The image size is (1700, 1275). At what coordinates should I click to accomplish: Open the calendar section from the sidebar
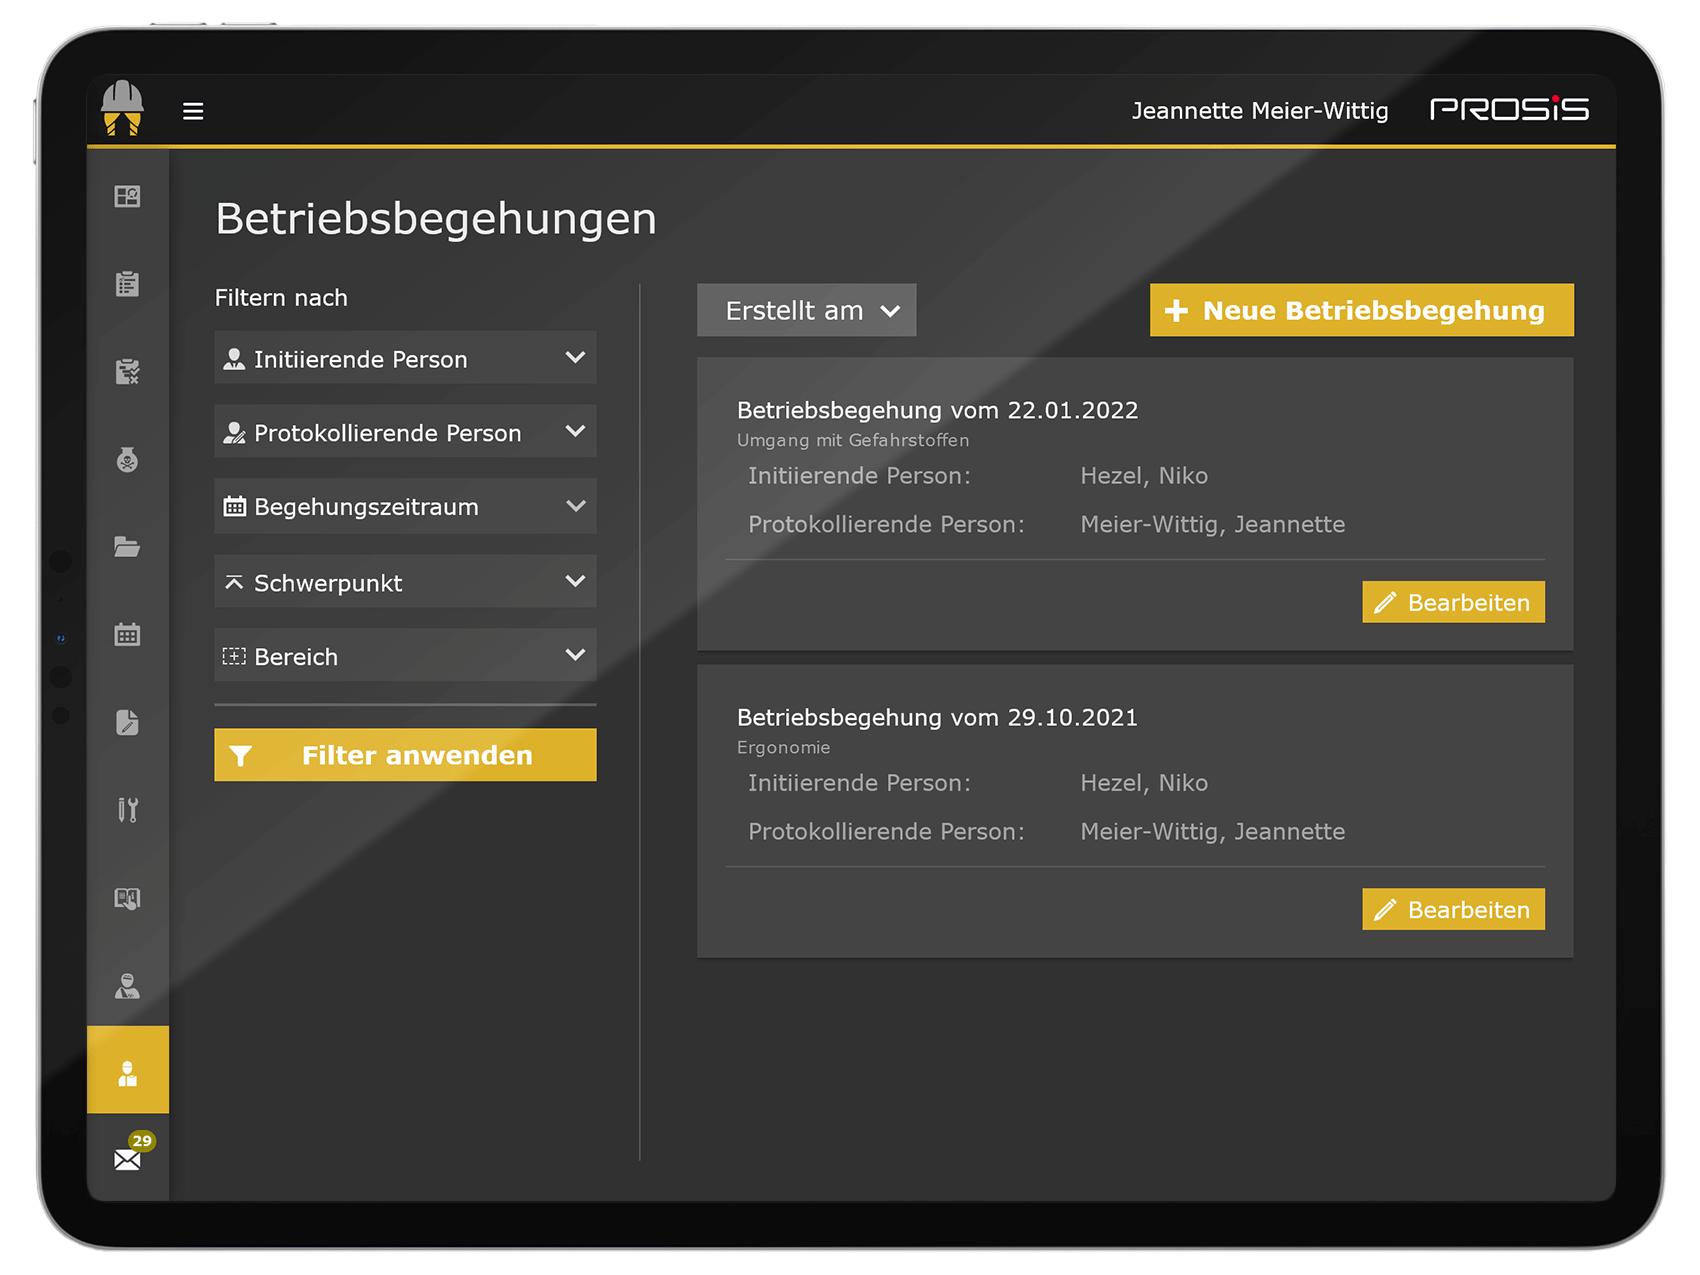(128, 634)
